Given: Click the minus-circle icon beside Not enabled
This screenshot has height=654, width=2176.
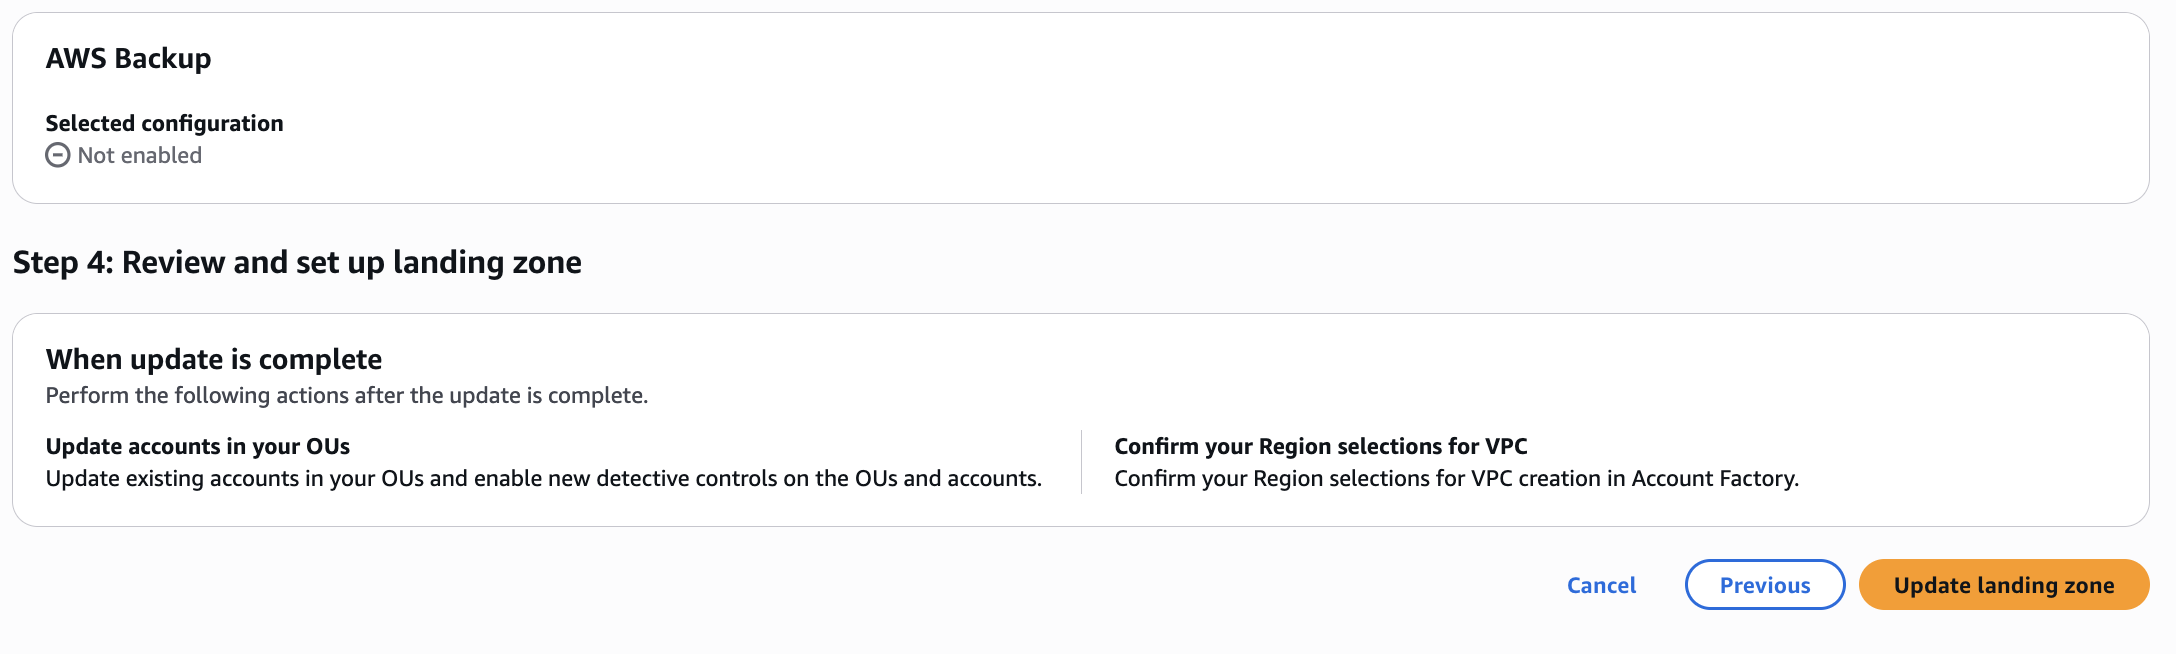Looking at the screenshot, I should coord(57,155).
